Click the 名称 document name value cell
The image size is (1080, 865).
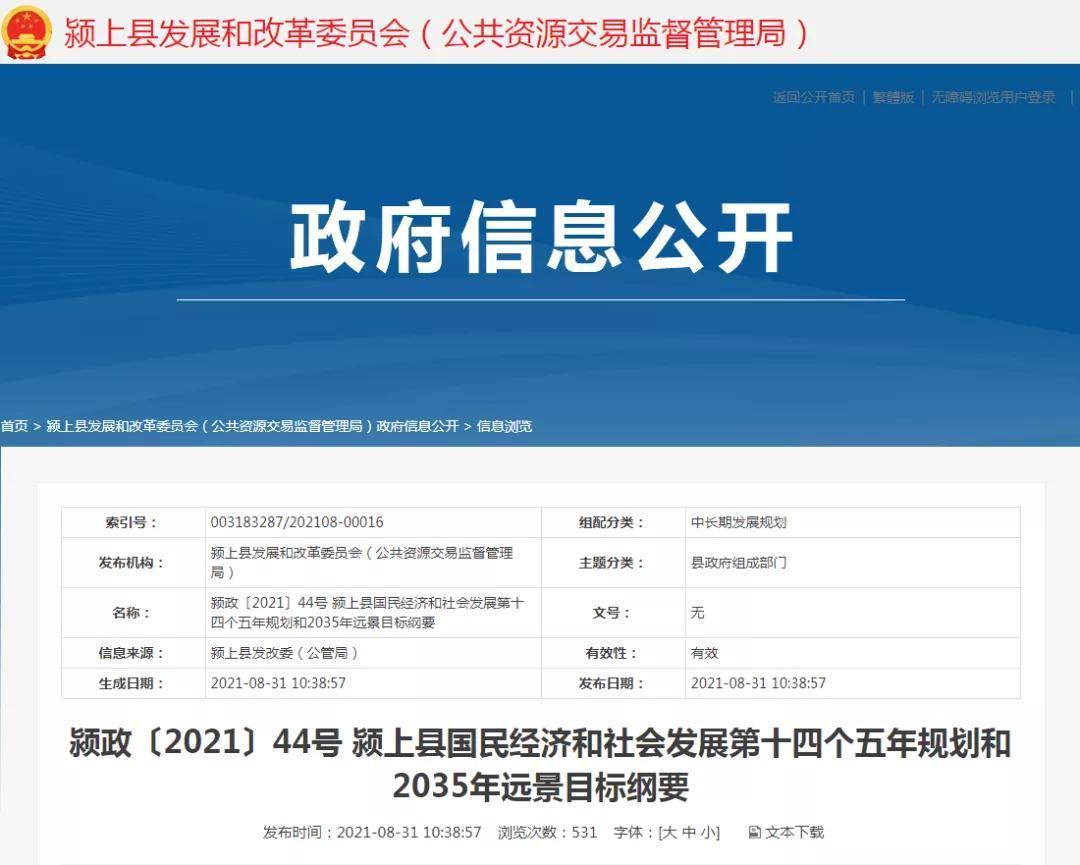coord(373,613)
